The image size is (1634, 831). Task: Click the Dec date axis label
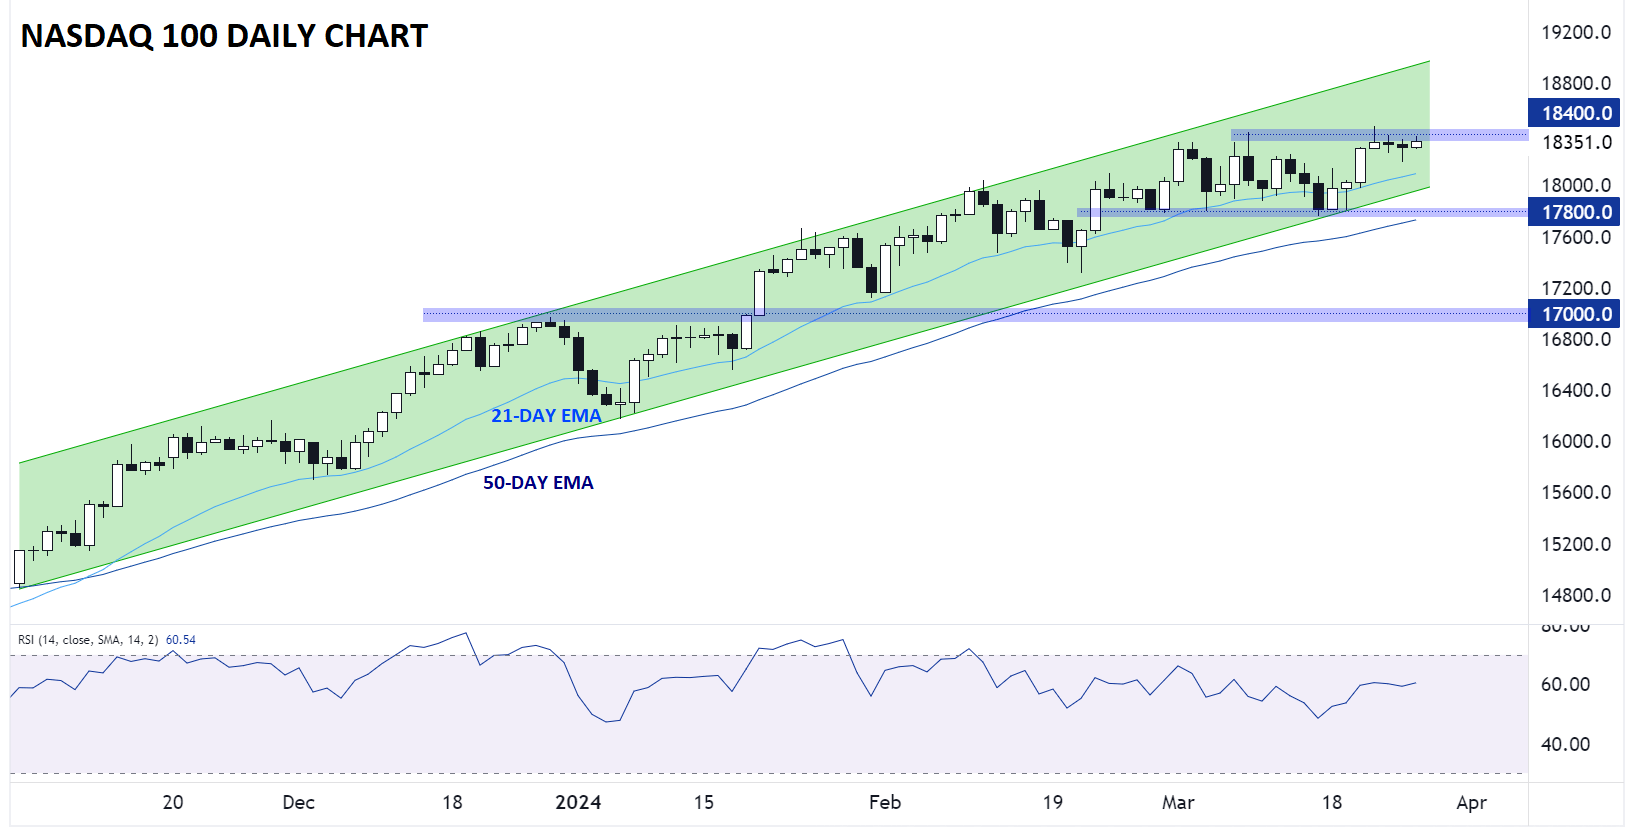pyautogui.click(x=298, y=803)
